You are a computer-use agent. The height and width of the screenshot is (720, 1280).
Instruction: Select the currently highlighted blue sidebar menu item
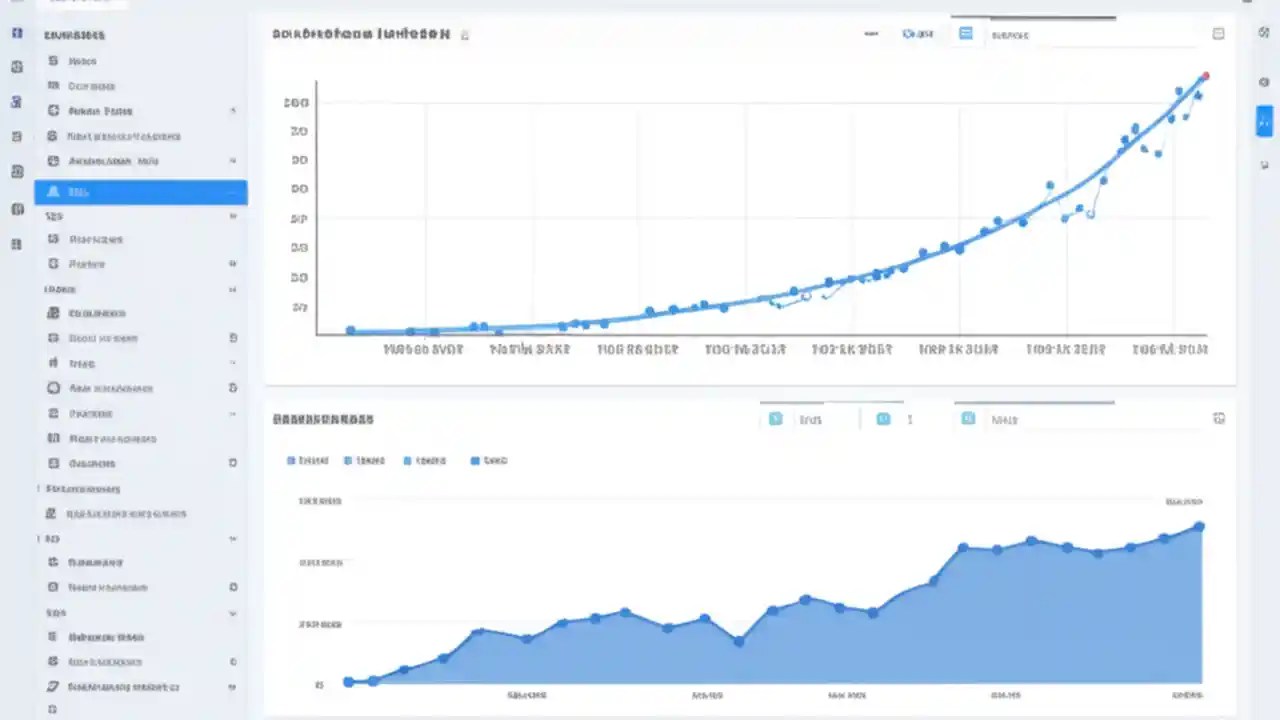140,191
